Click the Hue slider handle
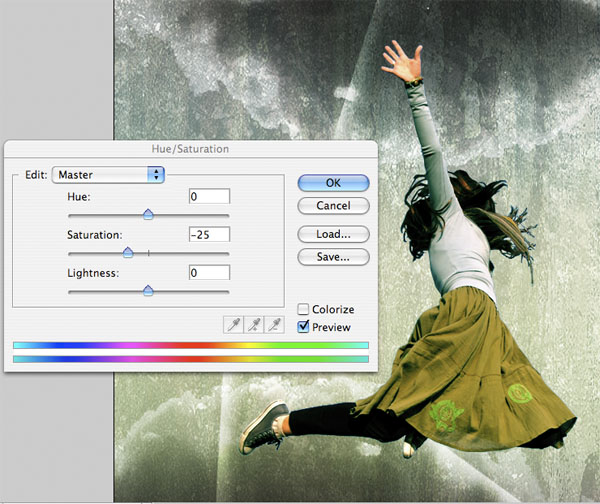Viewport: 600px width, 504px height. click(148, 214)
